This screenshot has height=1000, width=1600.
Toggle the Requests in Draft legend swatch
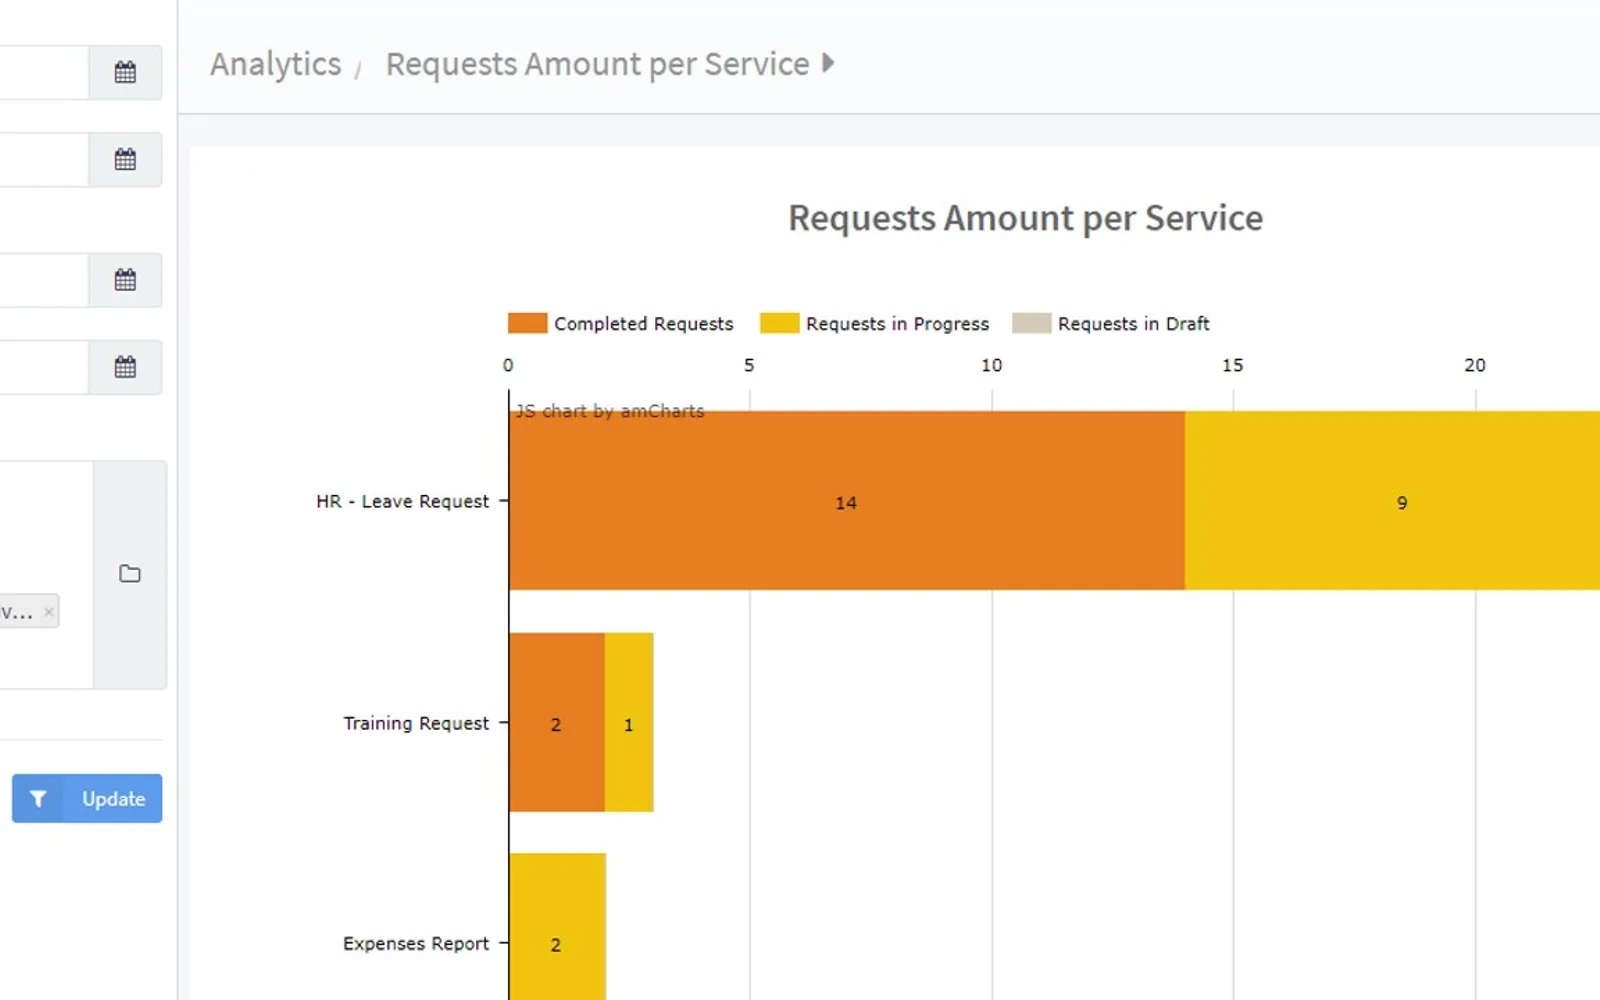click(x=1031, y=323)
